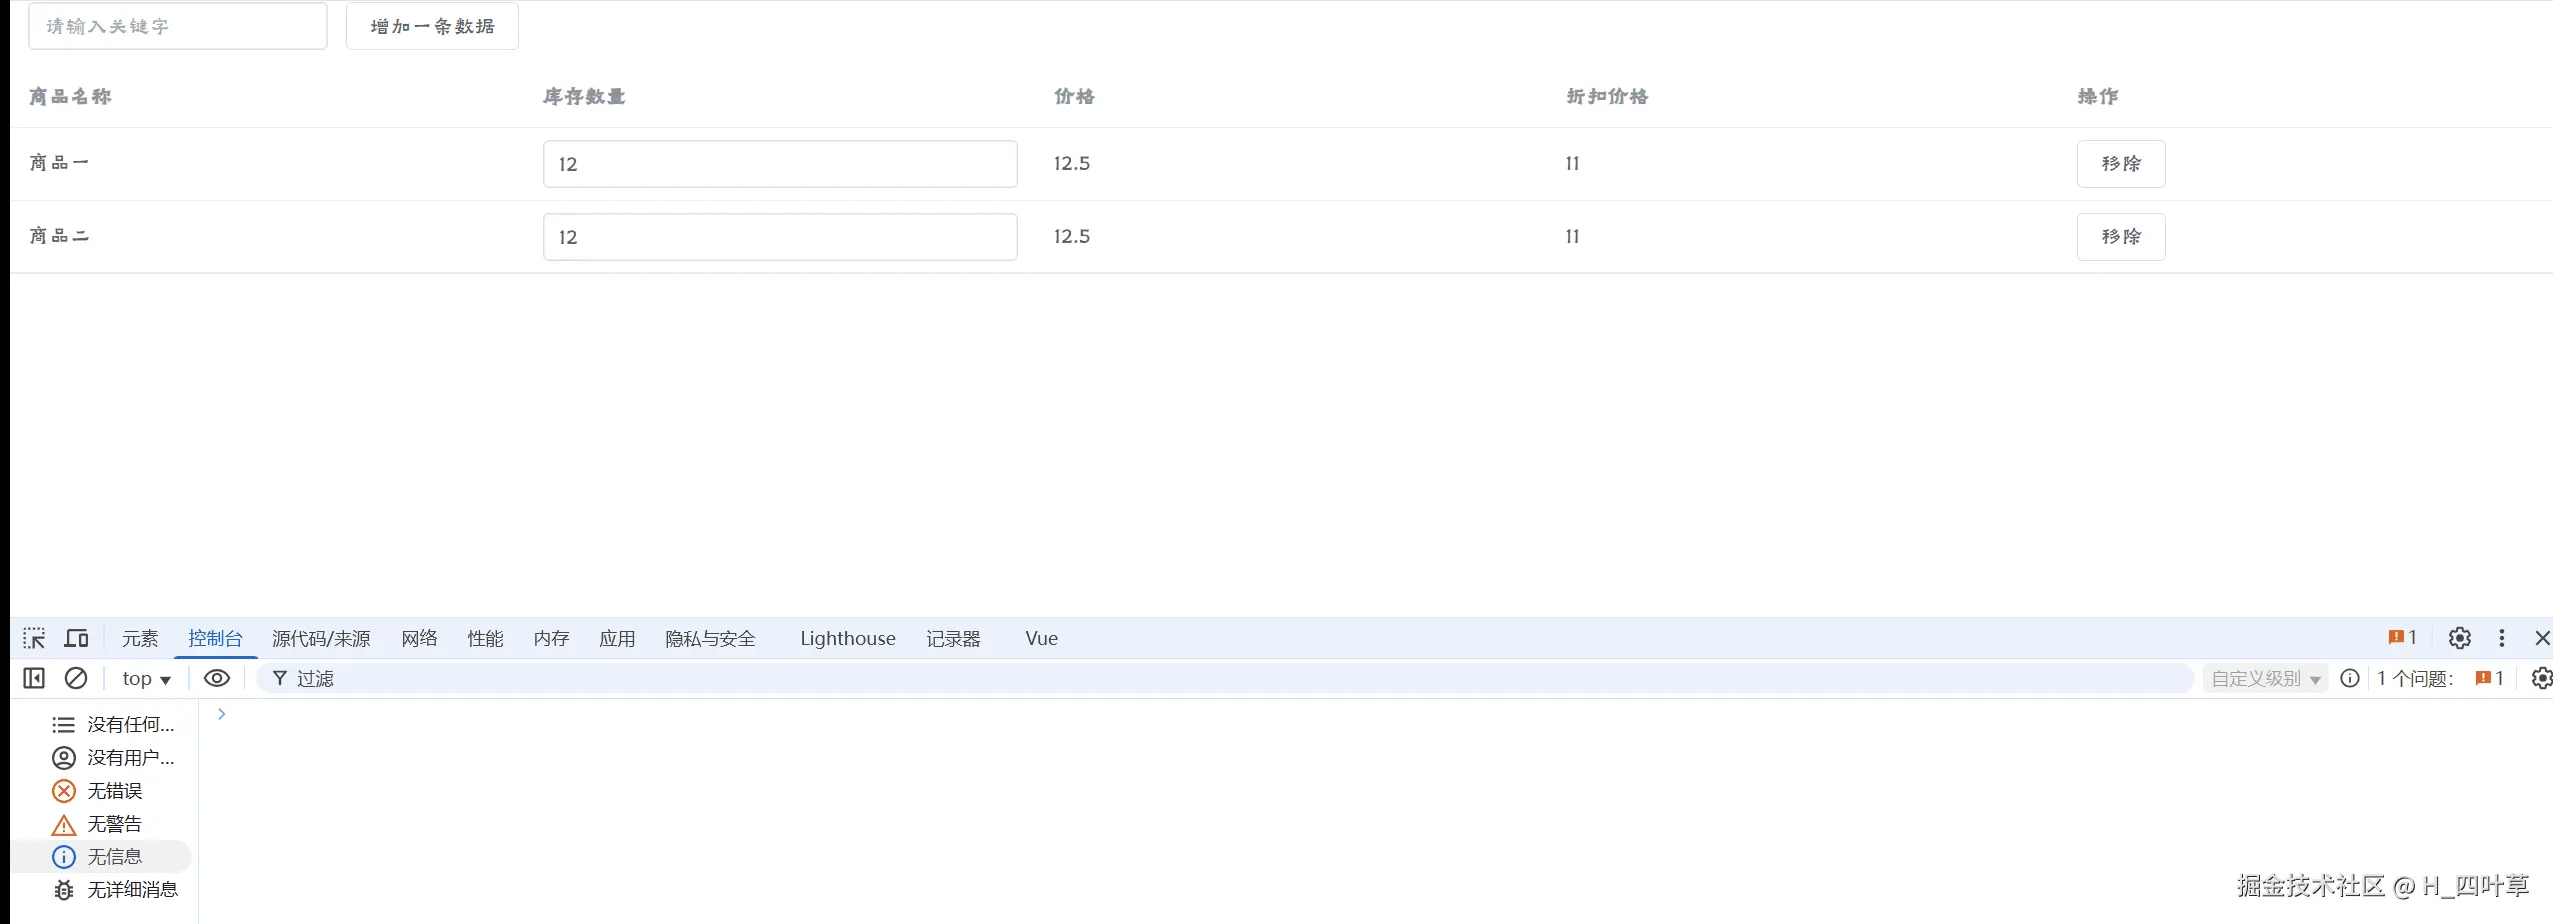
Task: Click 移除 button for 商品二
Action: (2121, 237)
